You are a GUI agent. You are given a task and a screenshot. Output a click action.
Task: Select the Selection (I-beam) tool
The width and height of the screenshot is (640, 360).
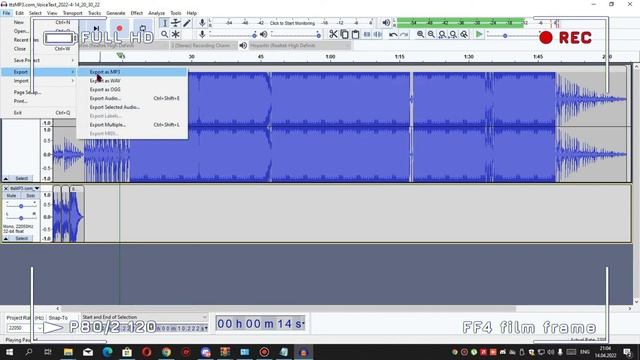[x=164, y=23]
